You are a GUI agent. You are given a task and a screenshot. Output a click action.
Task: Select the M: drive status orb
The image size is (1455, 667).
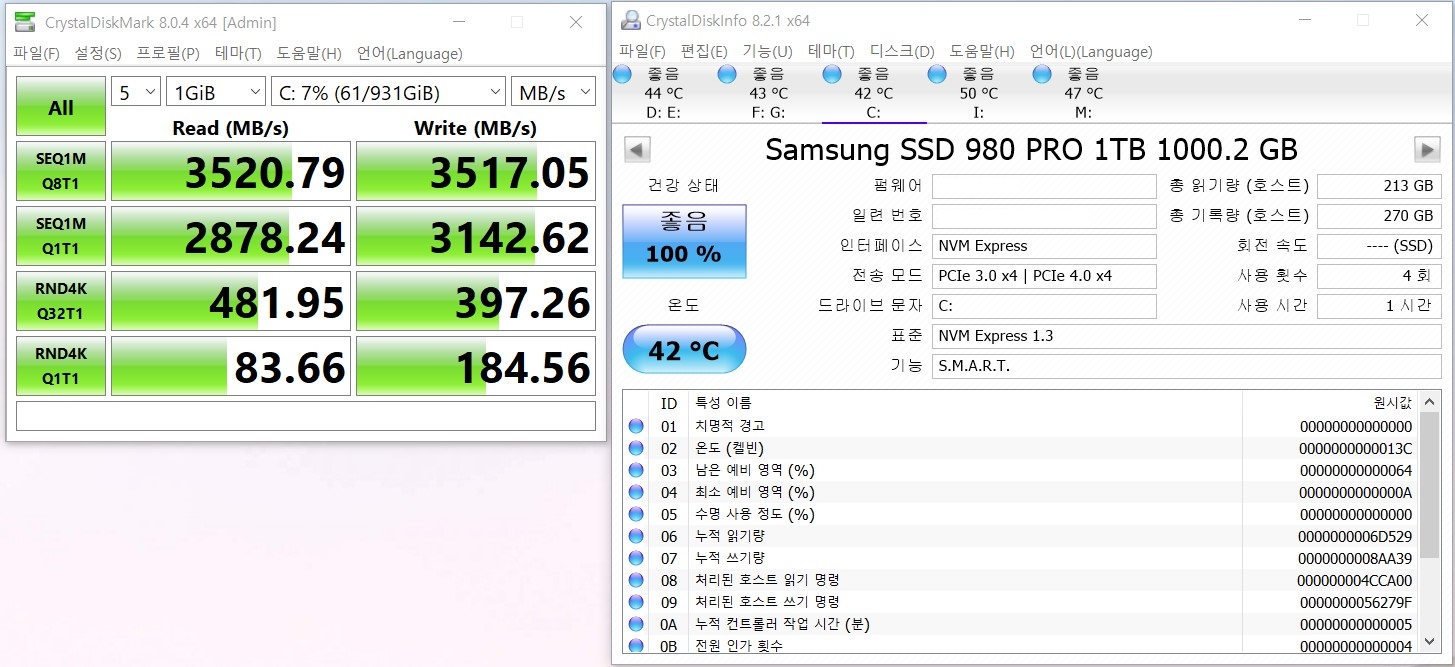[x=1042, y=74]
